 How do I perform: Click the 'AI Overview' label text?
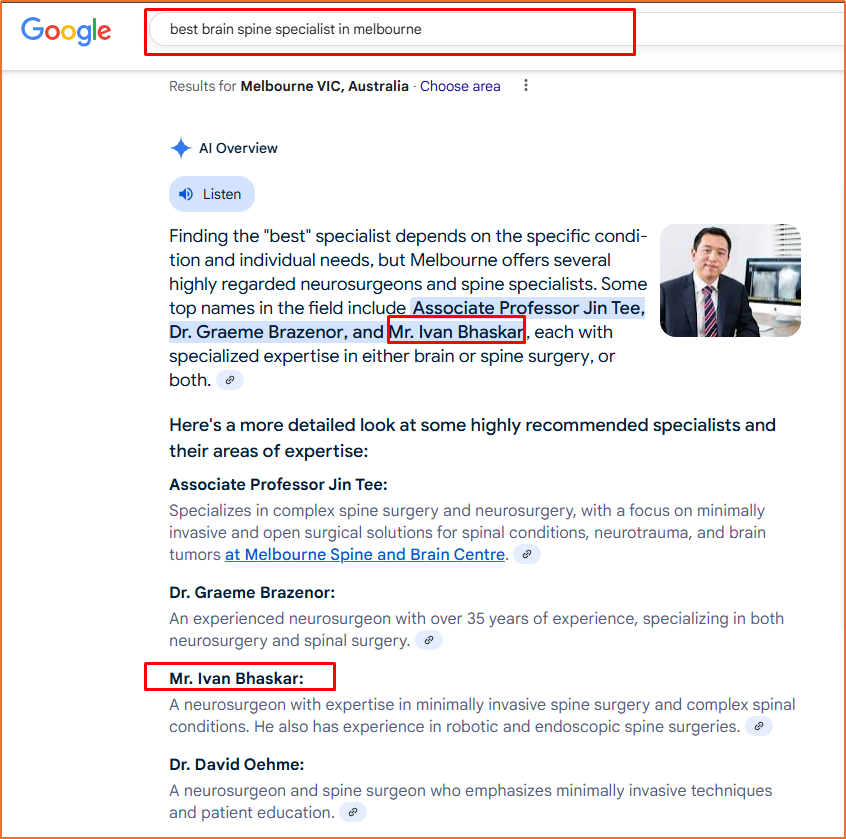click(238, 148)
